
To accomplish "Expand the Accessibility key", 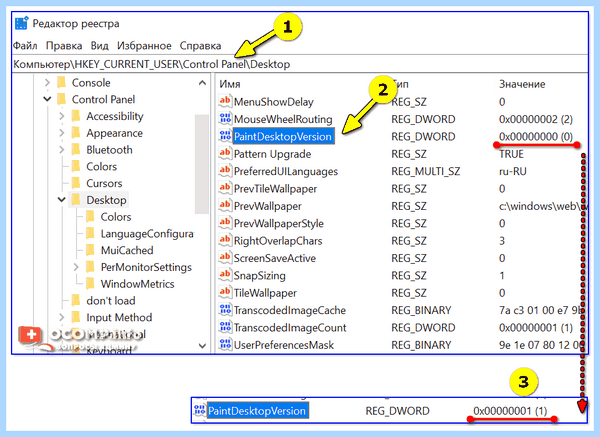I will point(62,116).
